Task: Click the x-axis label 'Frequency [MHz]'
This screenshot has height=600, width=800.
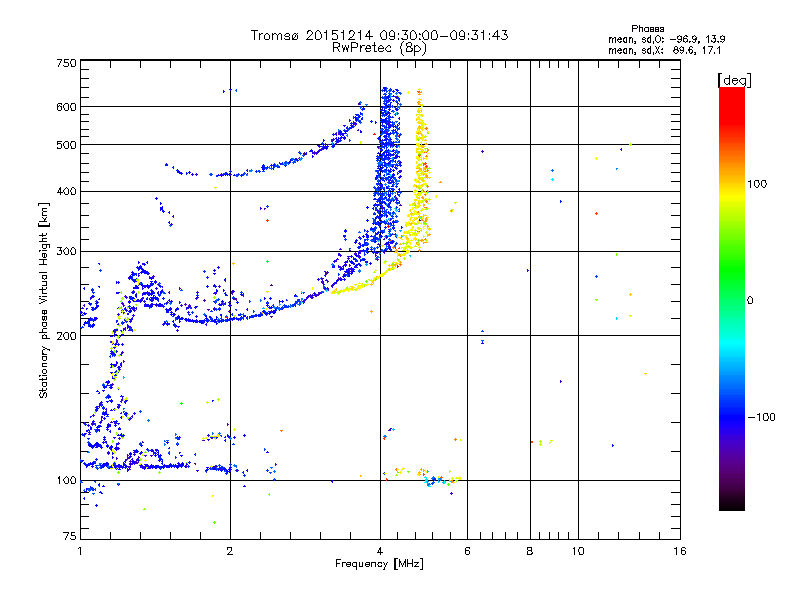Action: coord(379,564)
